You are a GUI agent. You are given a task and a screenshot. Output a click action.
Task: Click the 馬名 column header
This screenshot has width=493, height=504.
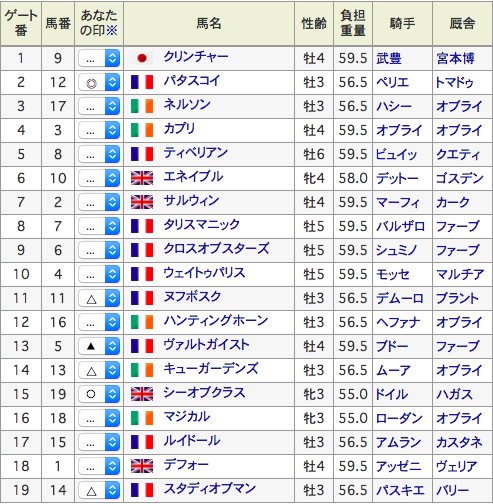pyautogui.click(x=209, y=24)
